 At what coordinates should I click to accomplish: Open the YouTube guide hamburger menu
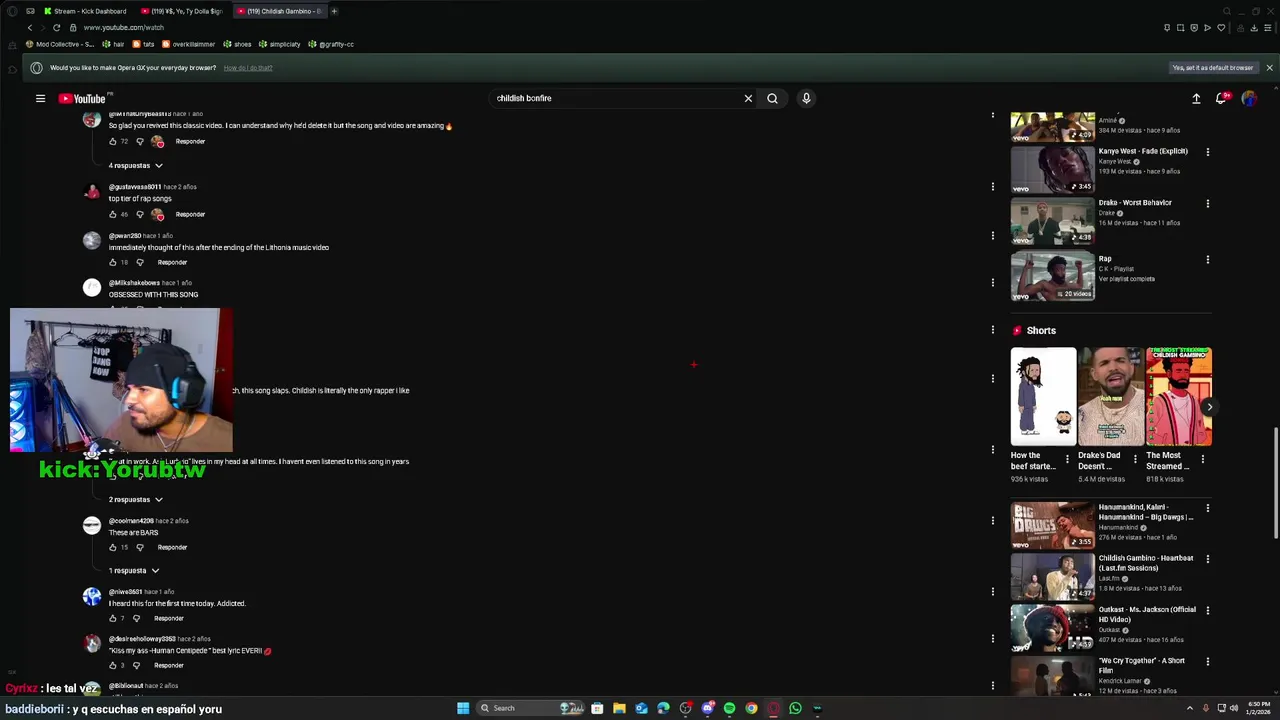(x=40, y=98)
